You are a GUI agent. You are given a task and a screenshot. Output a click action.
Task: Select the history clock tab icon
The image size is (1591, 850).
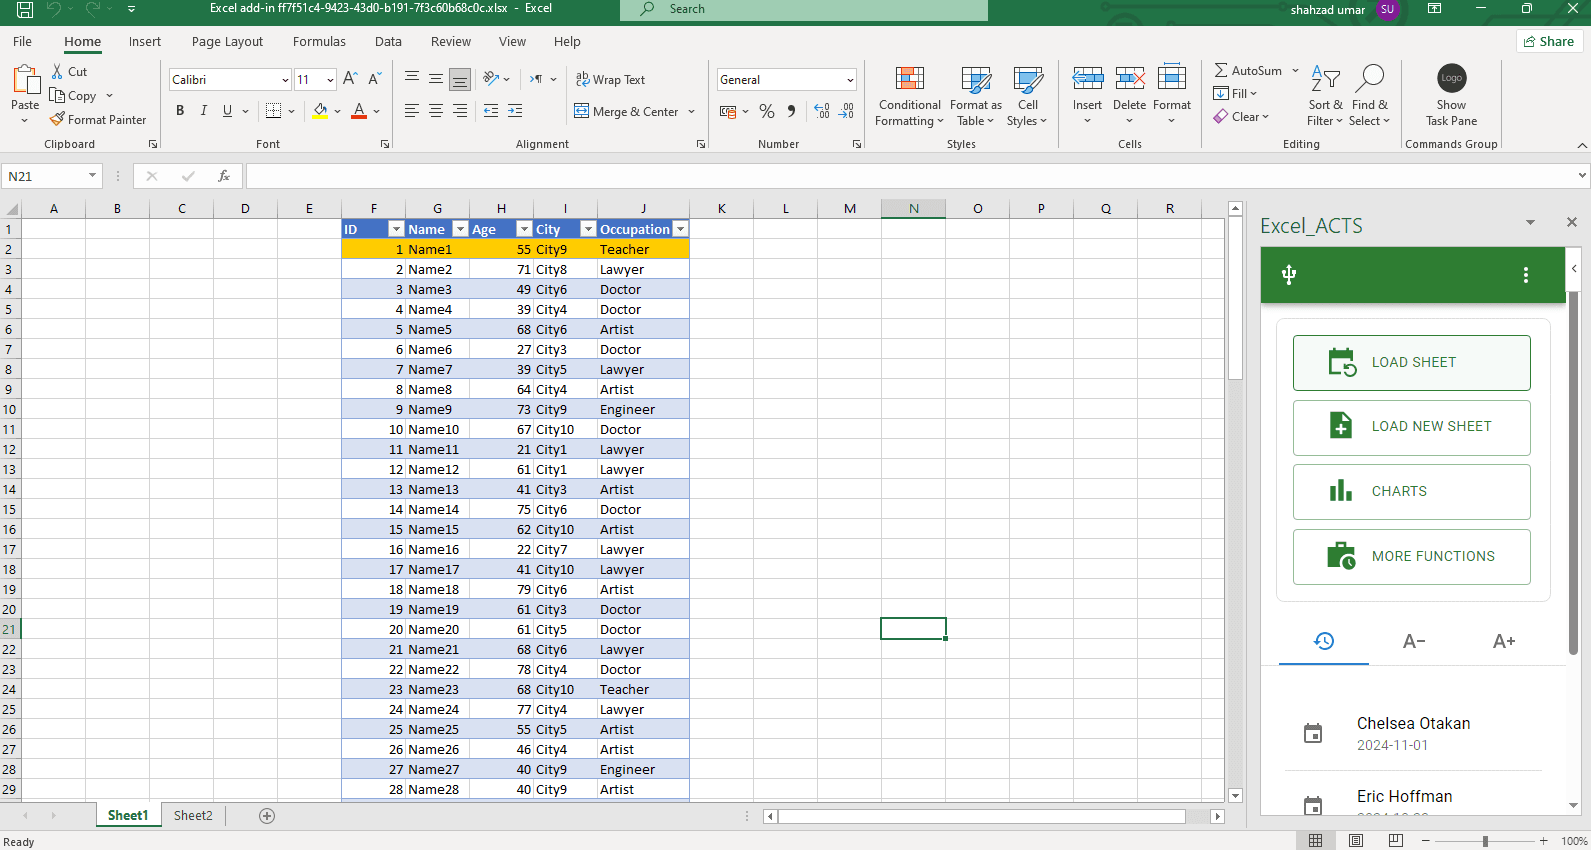[x=1324, y=641]
